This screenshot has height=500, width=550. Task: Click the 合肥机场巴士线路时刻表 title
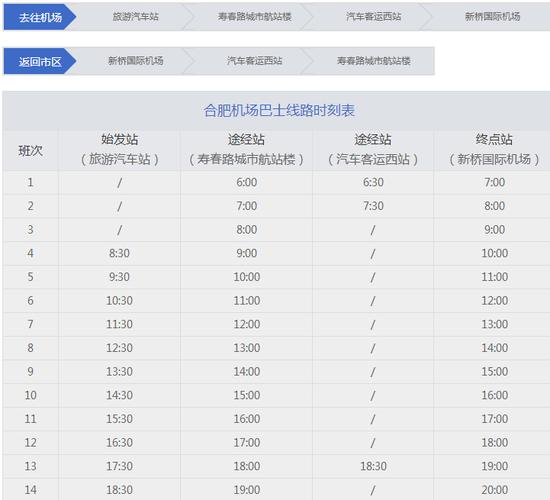[x=279, y=111]
